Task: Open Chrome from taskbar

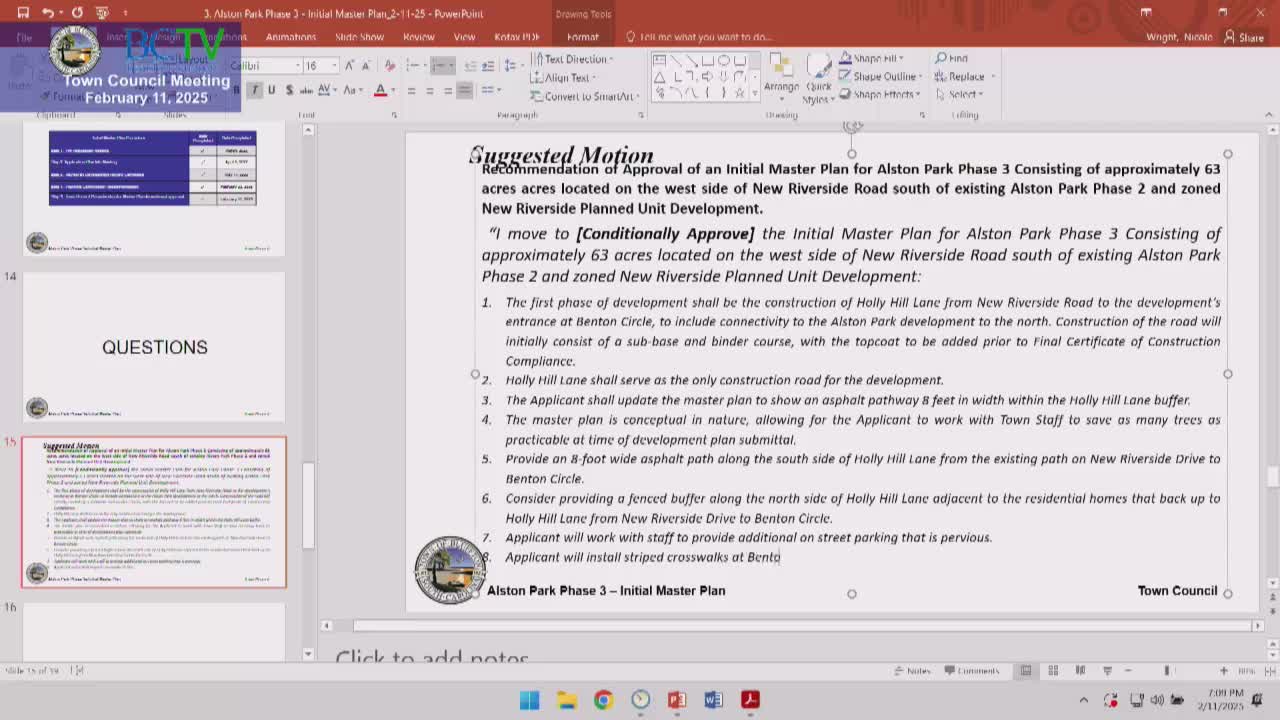Action: click(x=603, y=700)
